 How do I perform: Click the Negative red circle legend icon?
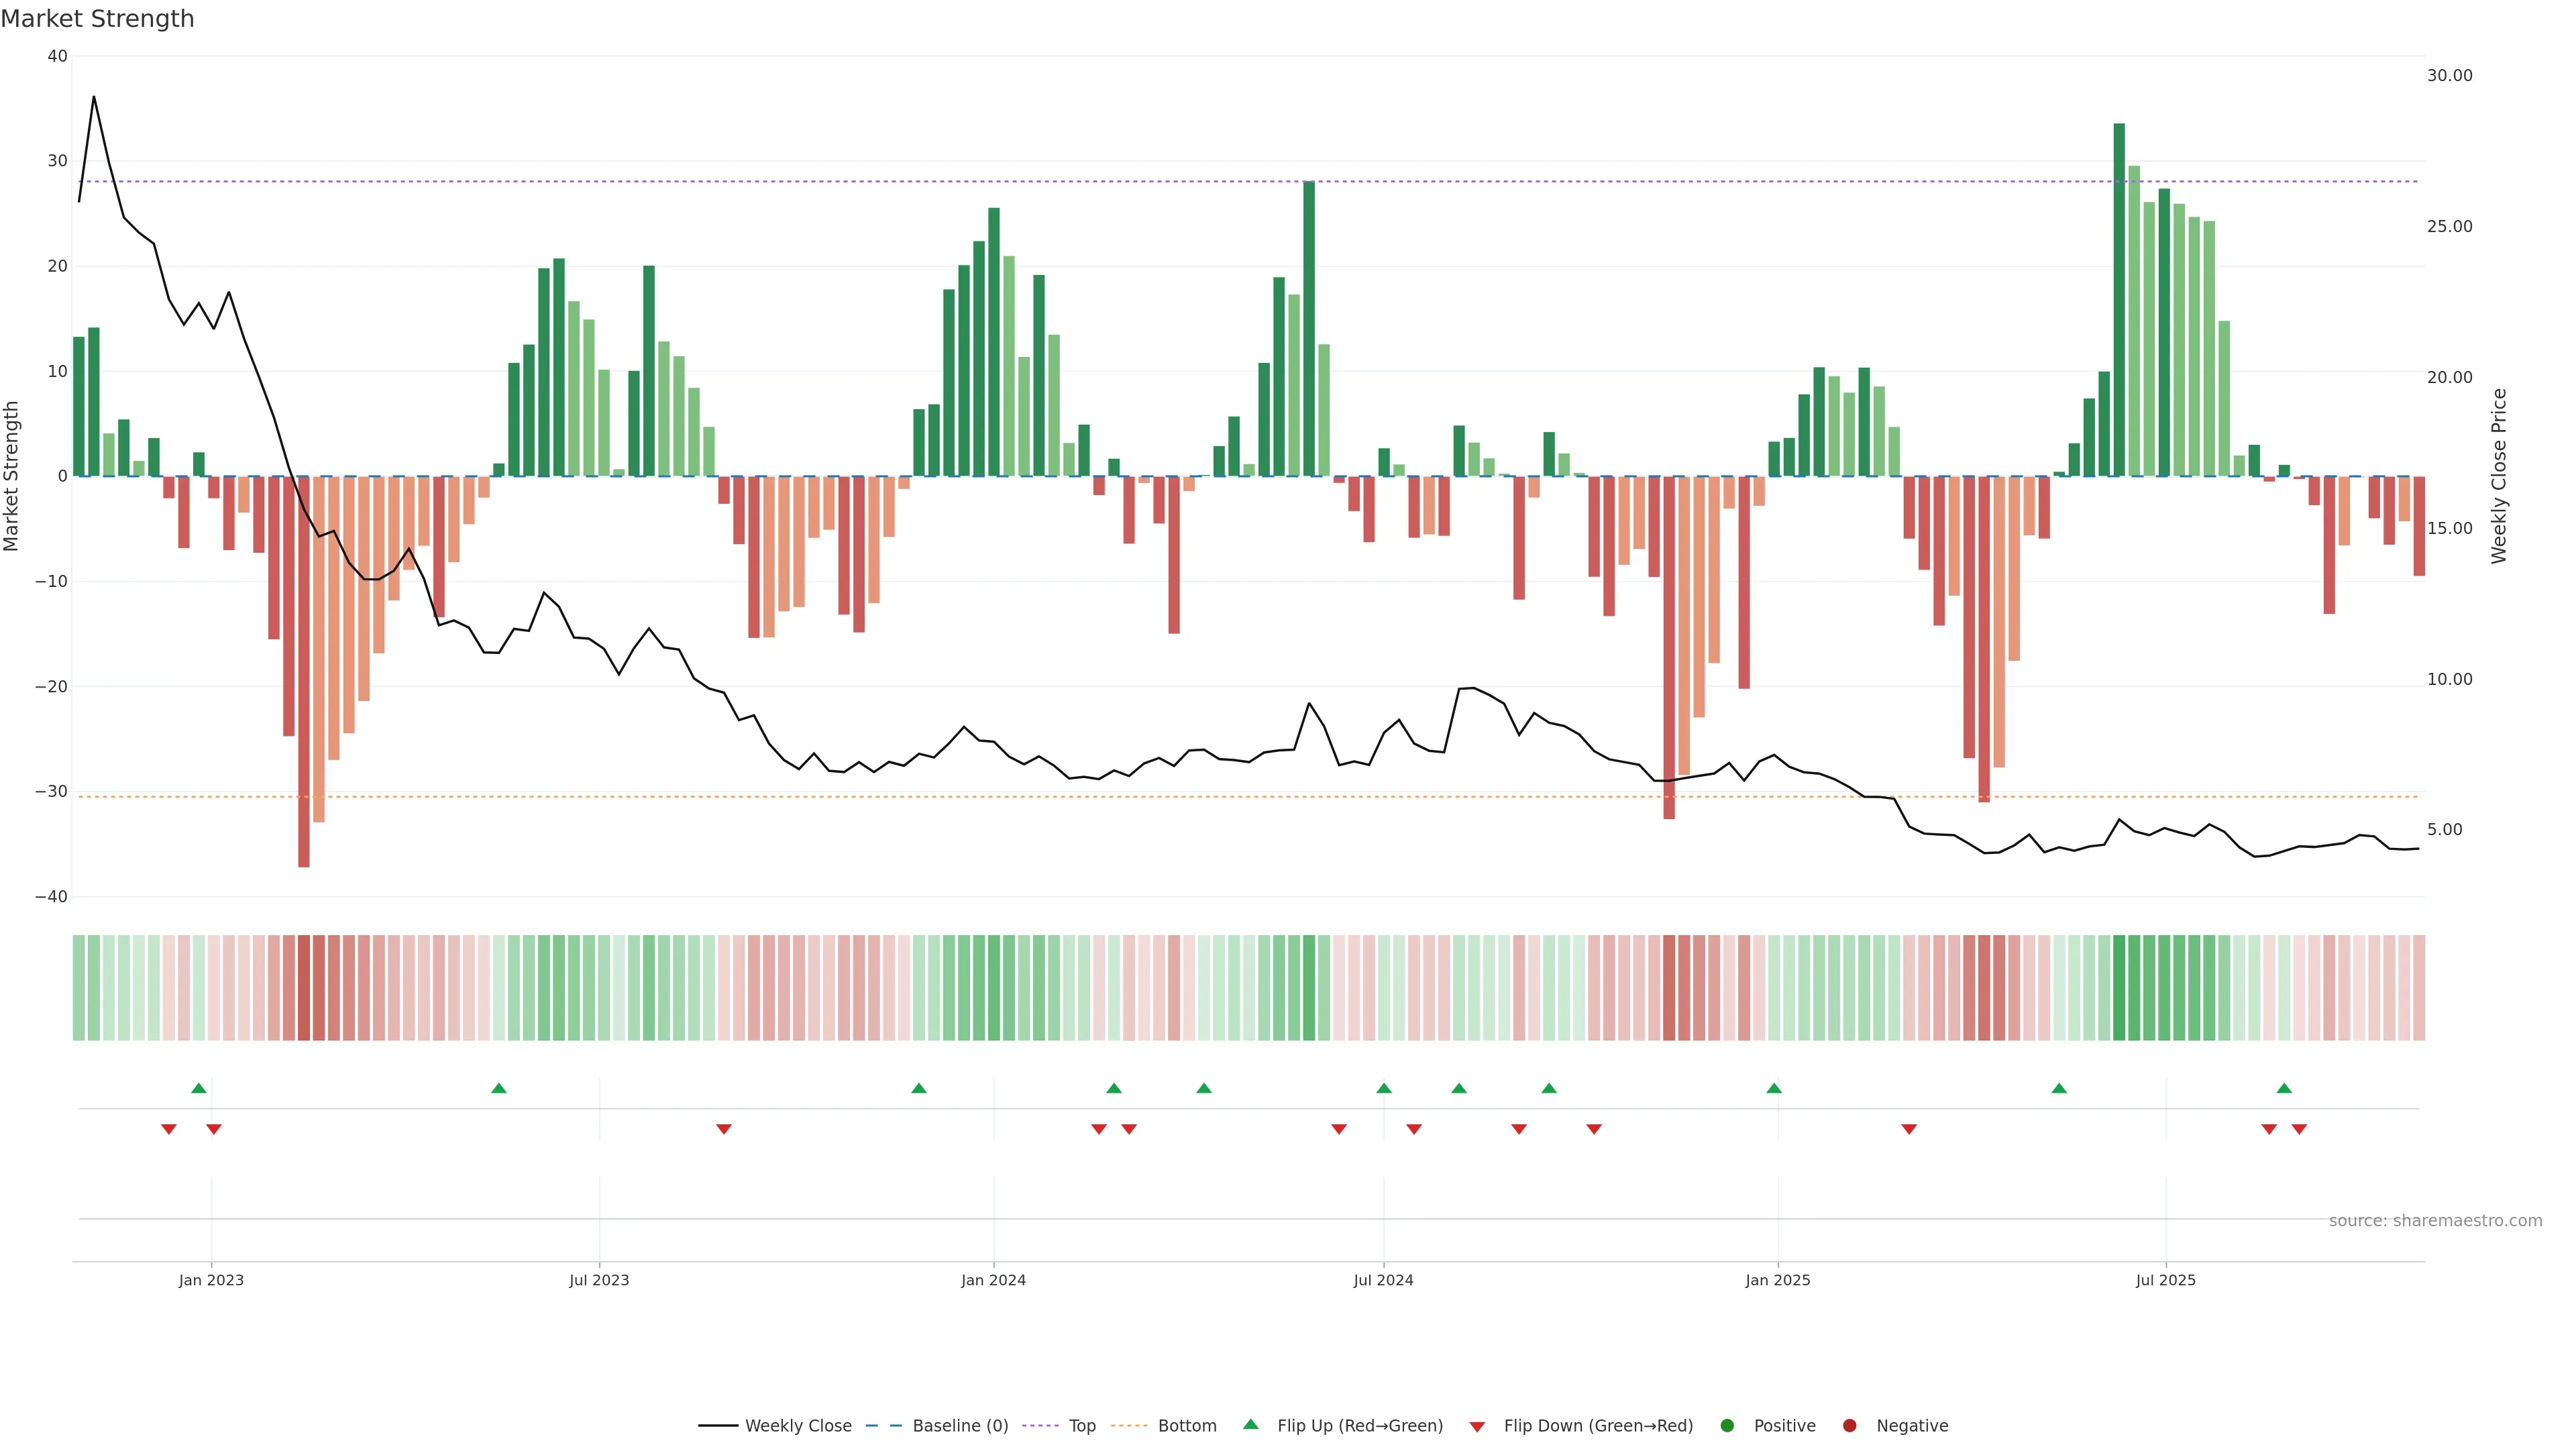(x=1849, y=1426)
